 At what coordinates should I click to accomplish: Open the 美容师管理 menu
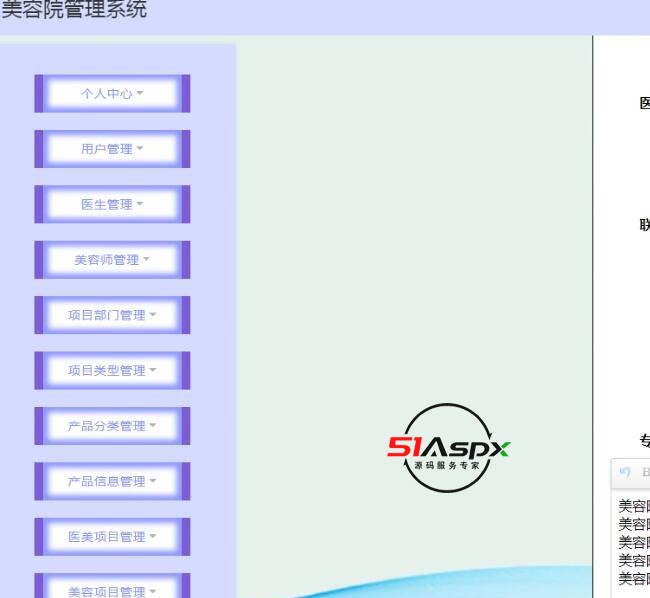click(112, 260)
